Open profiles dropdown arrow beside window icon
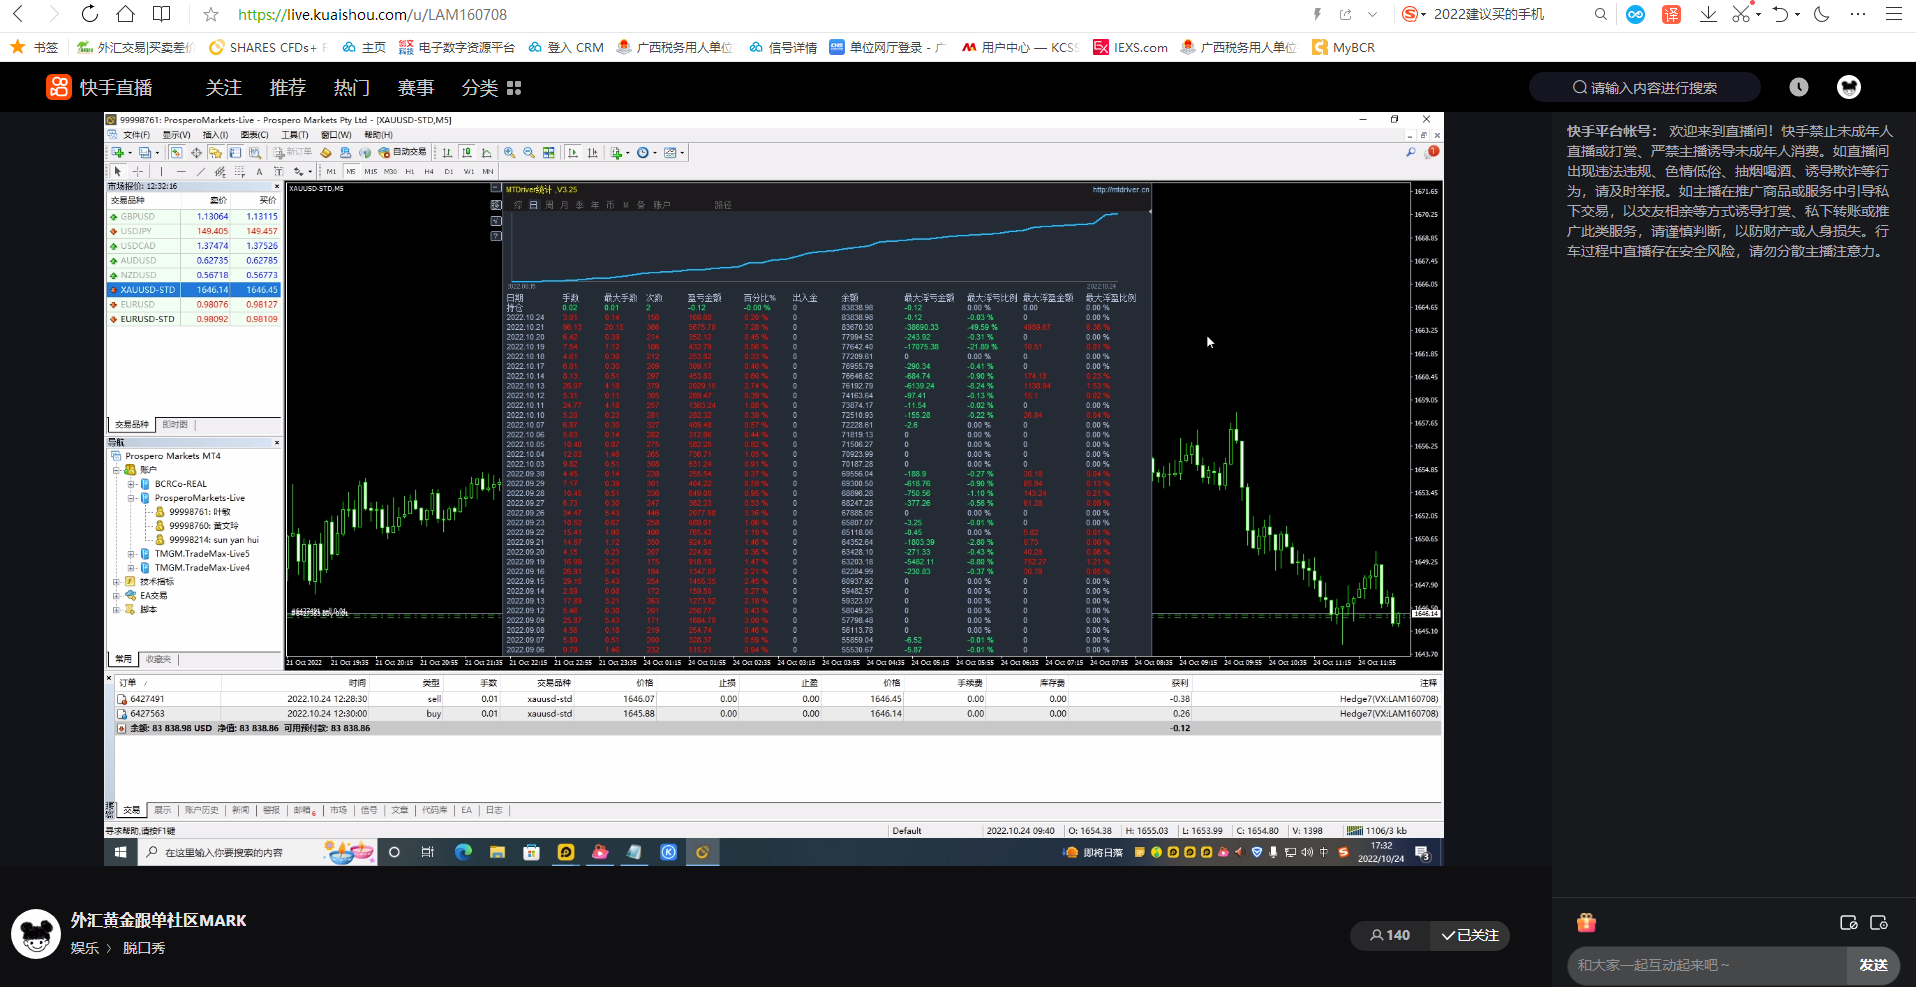The width and height of the screenshot is (1916, 987). (x=158, y=153)
